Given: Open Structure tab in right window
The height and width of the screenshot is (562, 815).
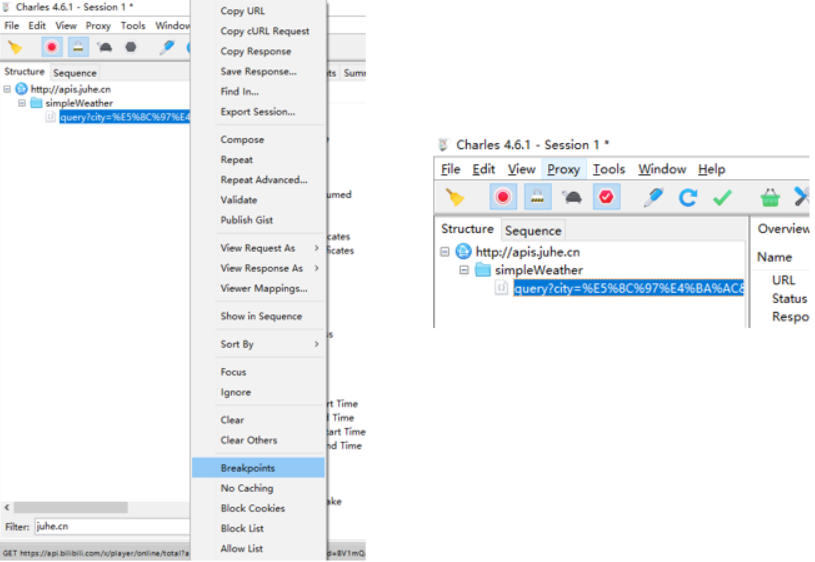Looking at the screenshot, I should tap(467, 229).
